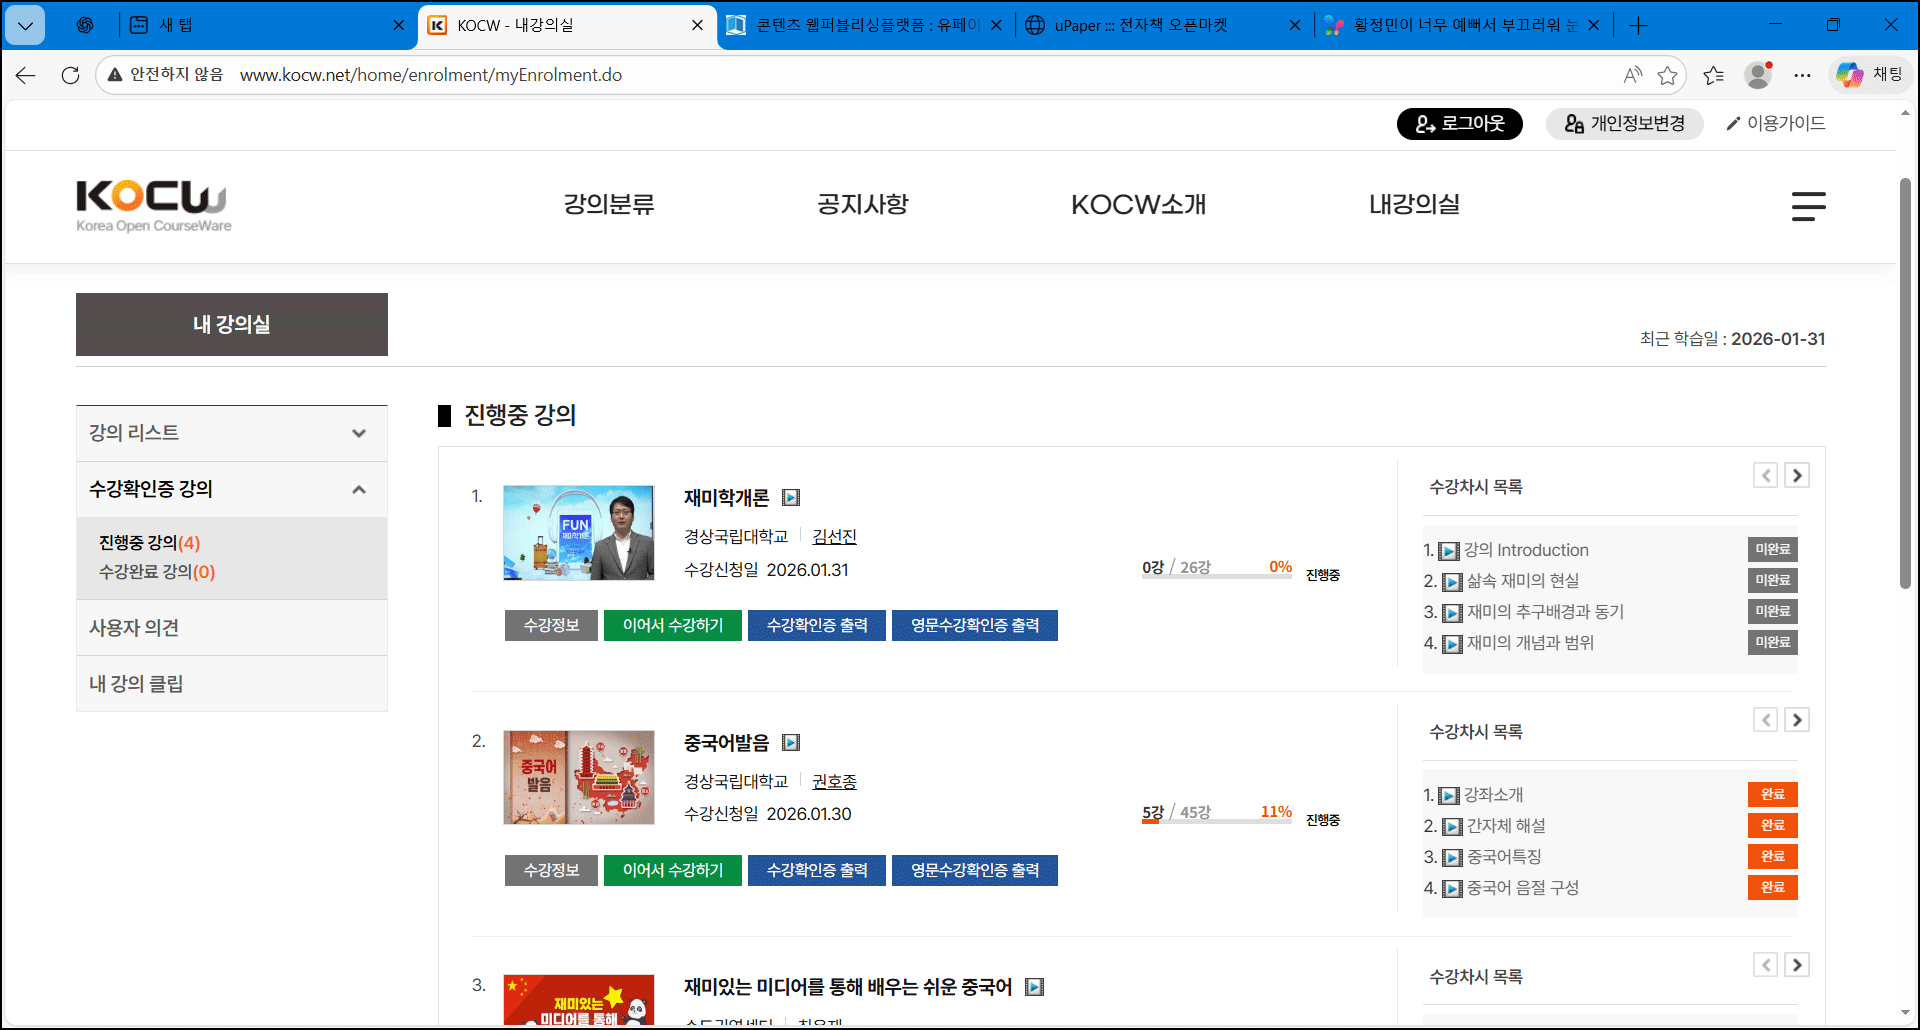Open browser profile avatar icon
This screenshot has width=1920, height=1030.
[x=1758, y=75]
